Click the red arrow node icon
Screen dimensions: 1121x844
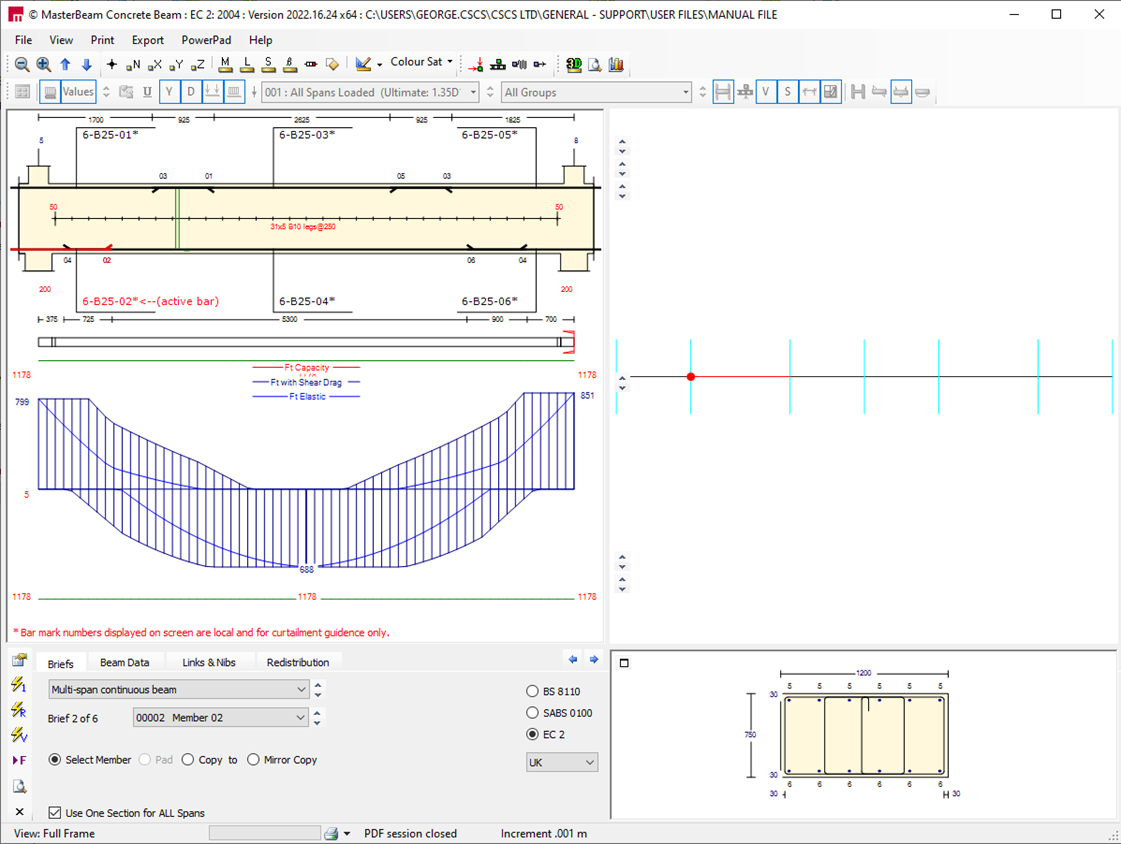pos(476,64)
